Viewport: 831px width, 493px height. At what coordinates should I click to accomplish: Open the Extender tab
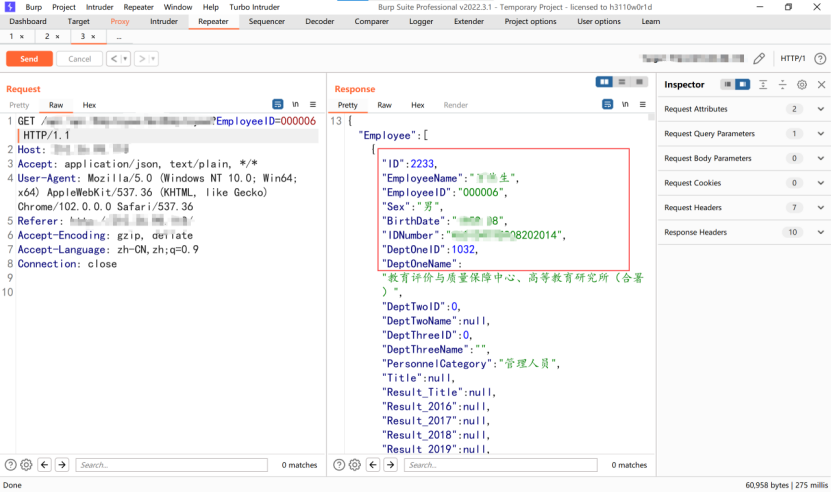pos(469,21)
